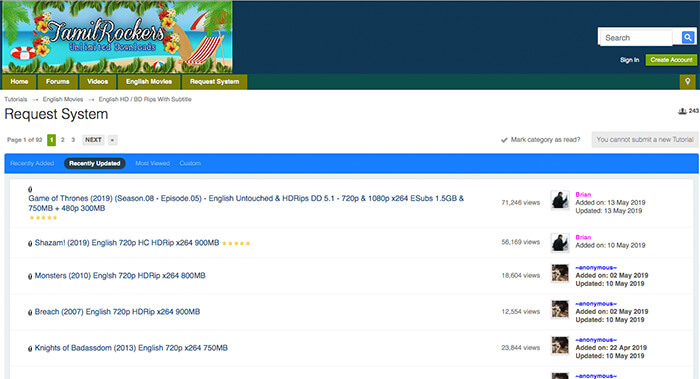Click the attachment icon beside Monsters (2010)

30,276
